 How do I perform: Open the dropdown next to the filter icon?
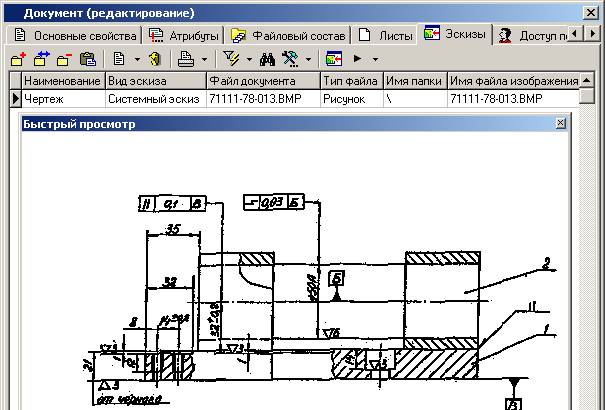click(249, 59)
